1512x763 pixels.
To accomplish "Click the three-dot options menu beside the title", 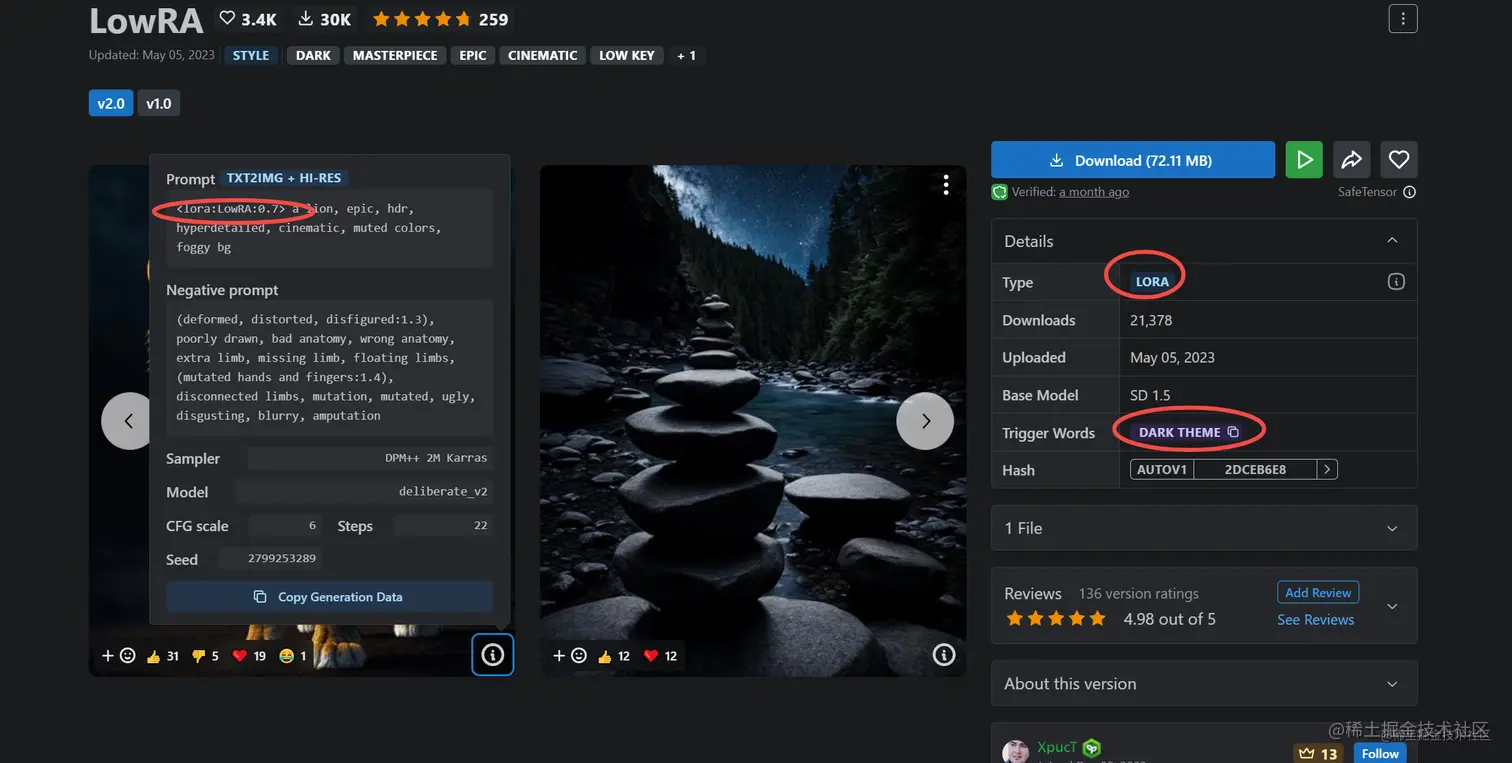I will [1403, 18].
